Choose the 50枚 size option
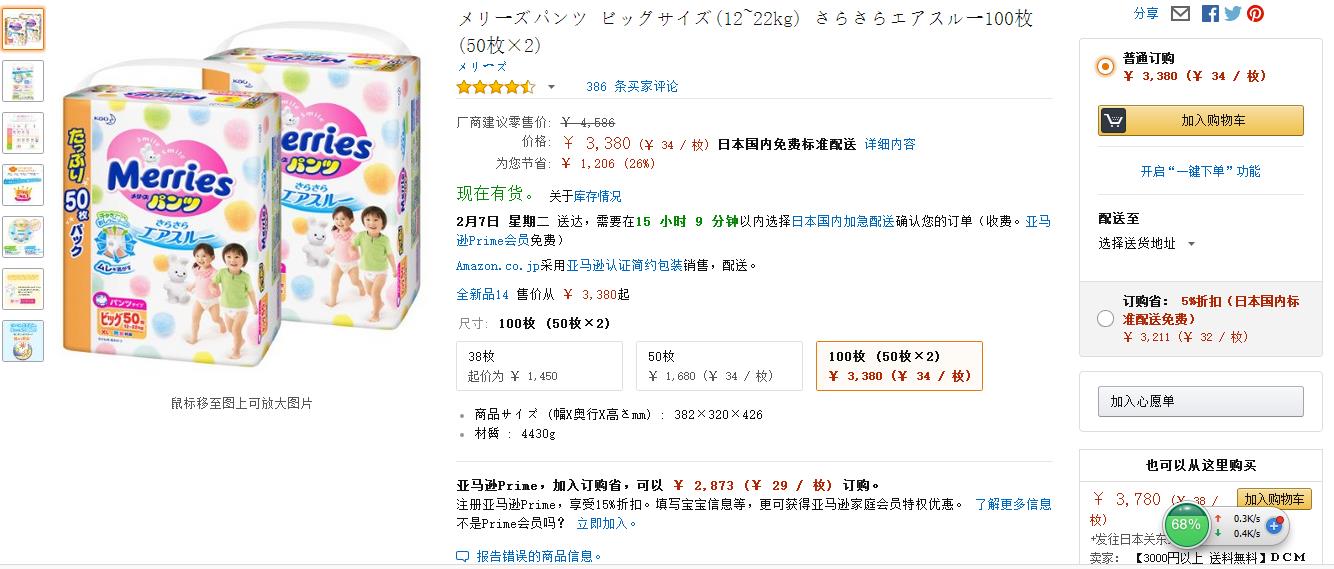The image size is (1334, 569). [718, 366]
